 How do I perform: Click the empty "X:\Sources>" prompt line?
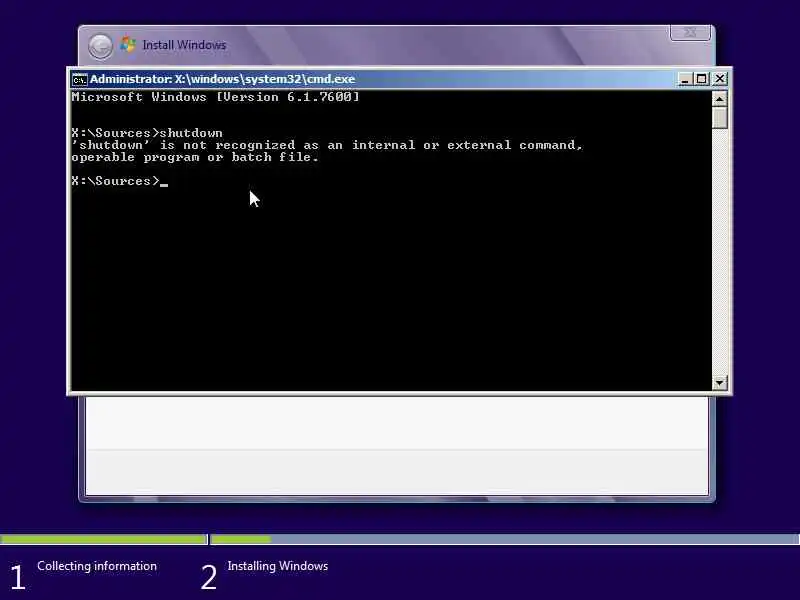click(x=119, y=181)
